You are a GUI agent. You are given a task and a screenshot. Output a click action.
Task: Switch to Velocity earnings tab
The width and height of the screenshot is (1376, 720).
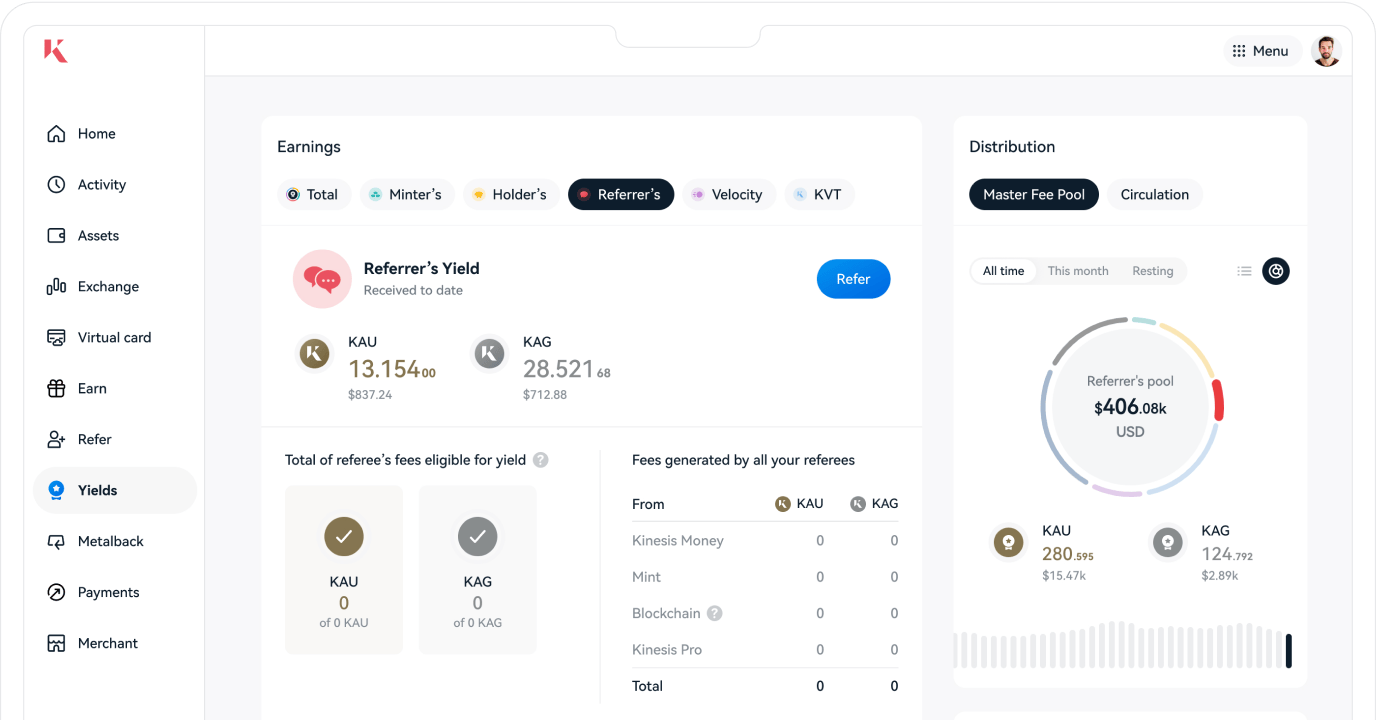coord(729,195)
